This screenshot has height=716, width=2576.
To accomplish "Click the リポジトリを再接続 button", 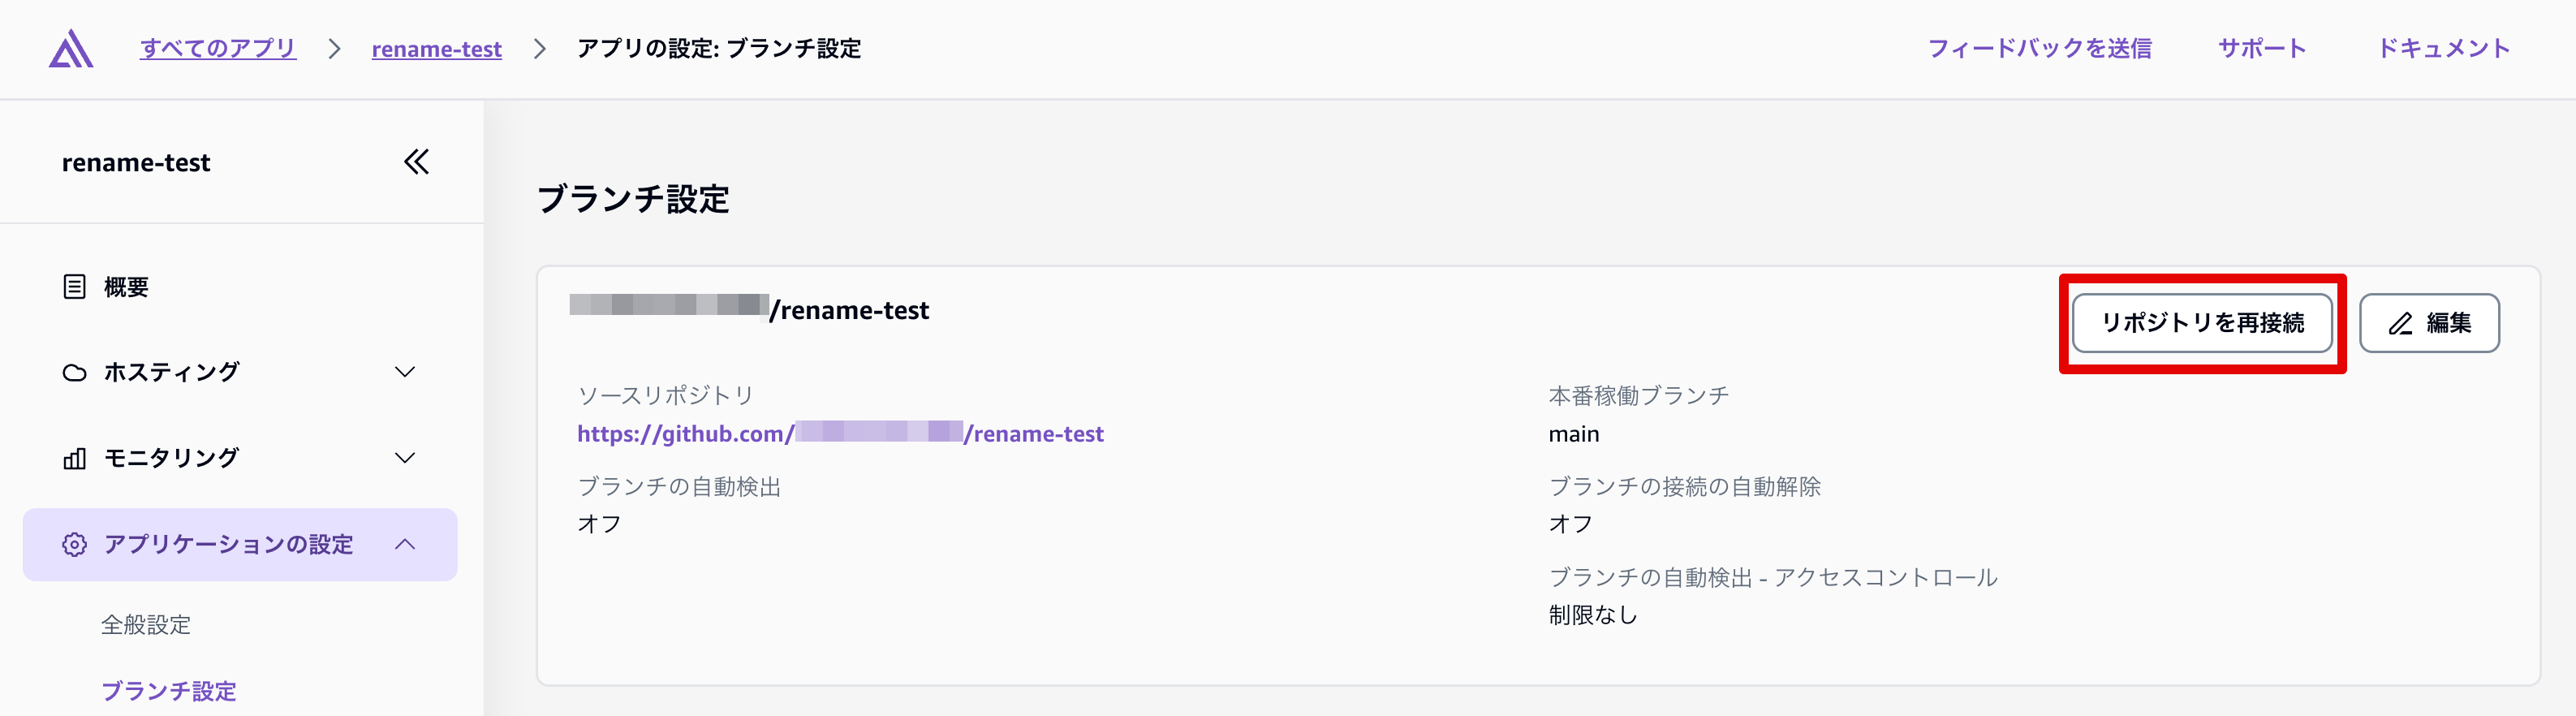I will coord(2202,323).
